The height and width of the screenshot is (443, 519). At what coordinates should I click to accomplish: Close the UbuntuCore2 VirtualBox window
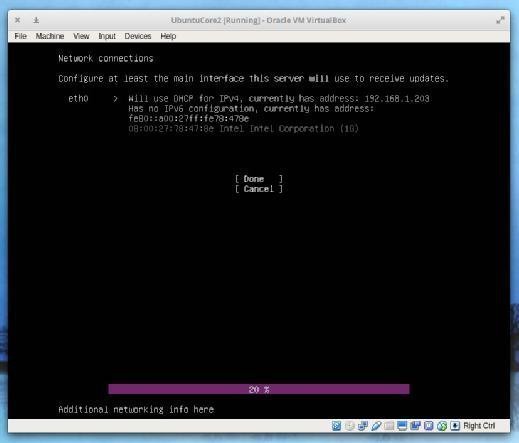[18, 20]
